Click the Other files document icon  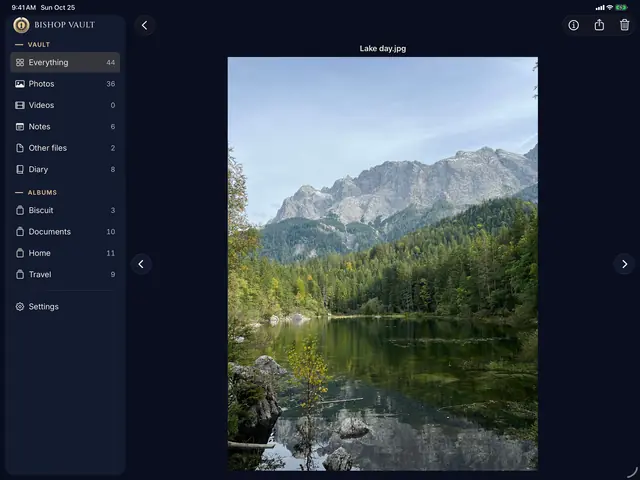click(20, 148)
